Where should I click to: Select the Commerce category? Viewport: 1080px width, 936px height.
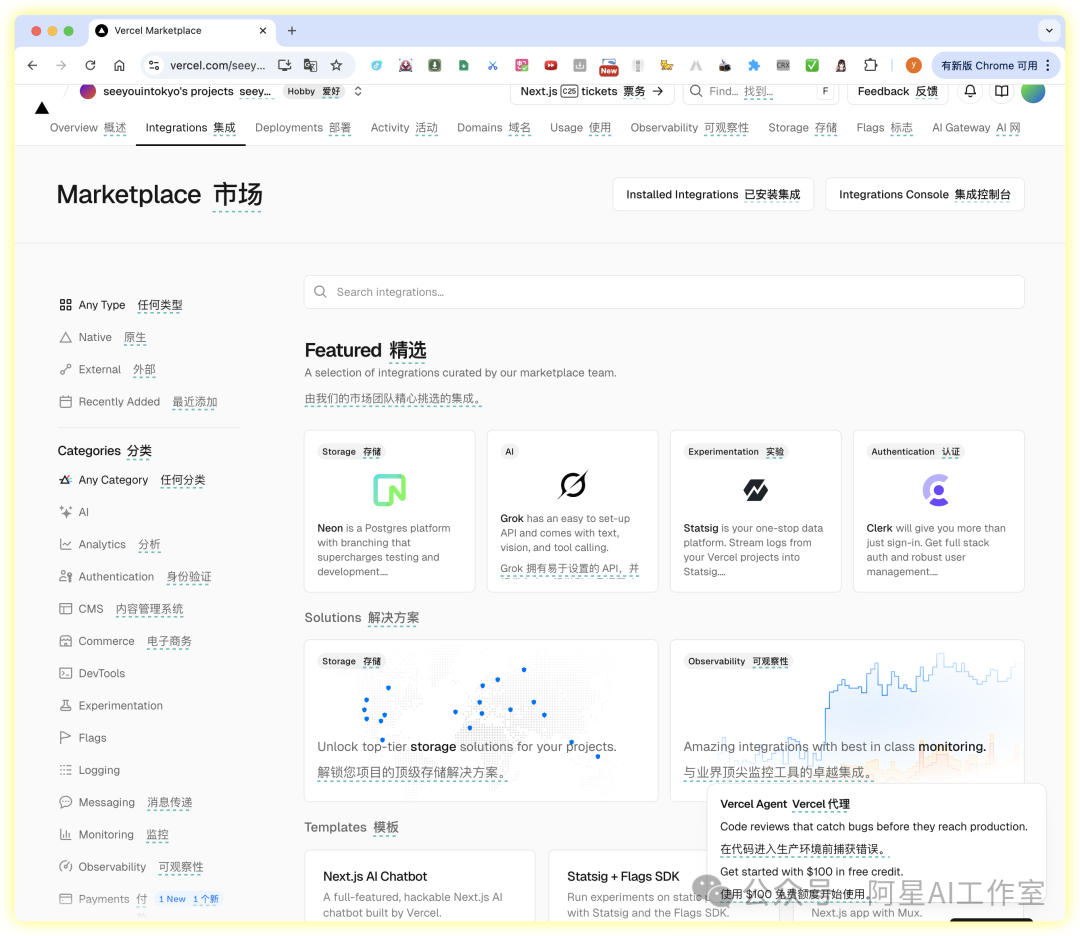click(x=125, y=641)
